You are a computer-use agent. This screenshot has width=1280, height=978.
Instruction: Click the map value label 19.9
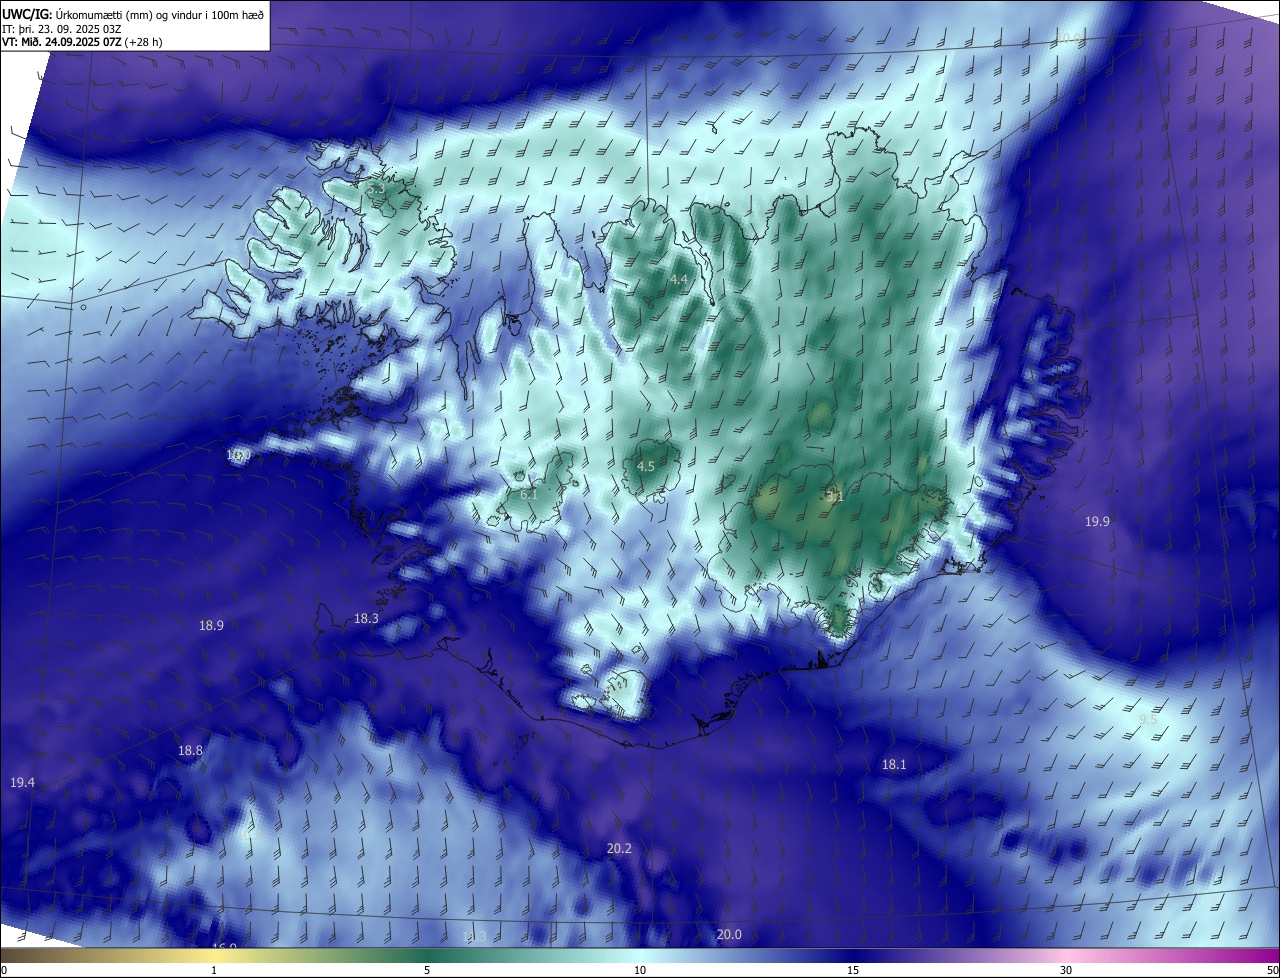[1097, 521]
